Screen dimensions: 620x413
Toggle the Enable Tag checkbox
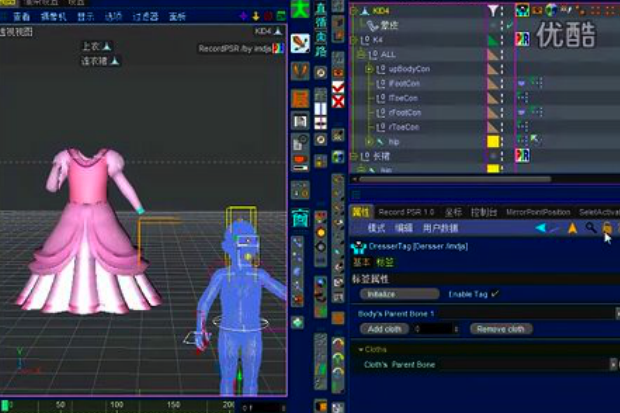tap(495, 294)
